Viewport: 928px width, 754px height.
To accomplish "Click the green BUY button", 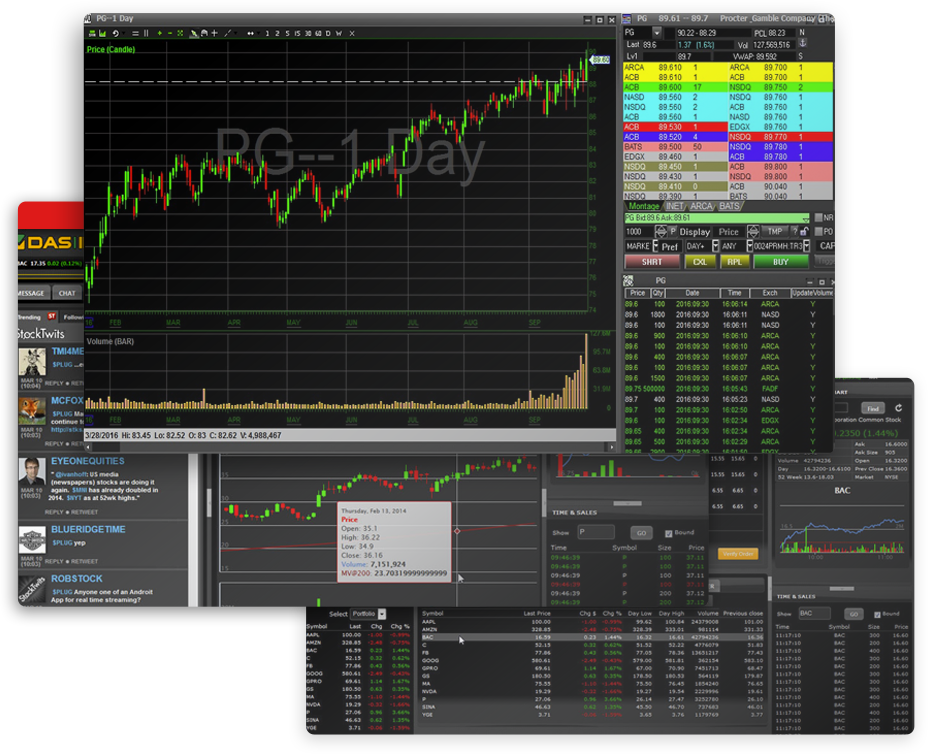I will click(x=781, y=262).
